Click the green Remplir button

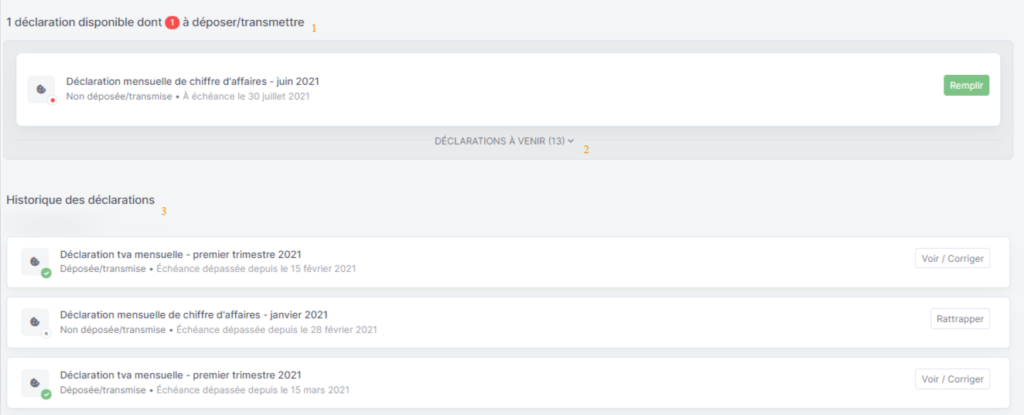966,86
